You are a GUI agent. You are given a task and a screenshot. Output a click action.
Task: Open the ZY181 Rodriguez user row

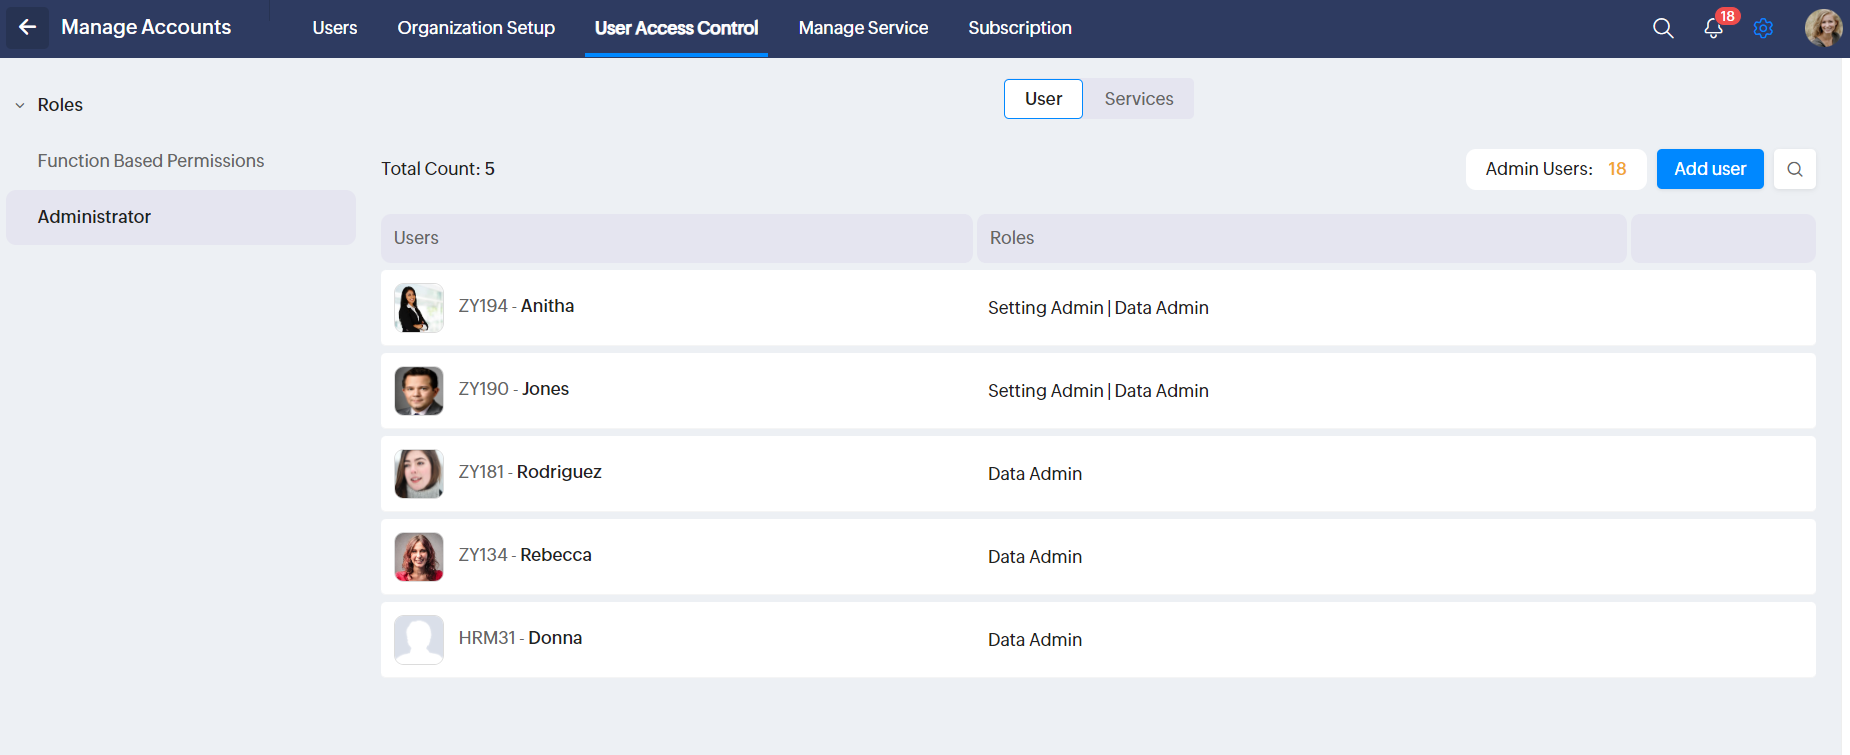(530, 472)
